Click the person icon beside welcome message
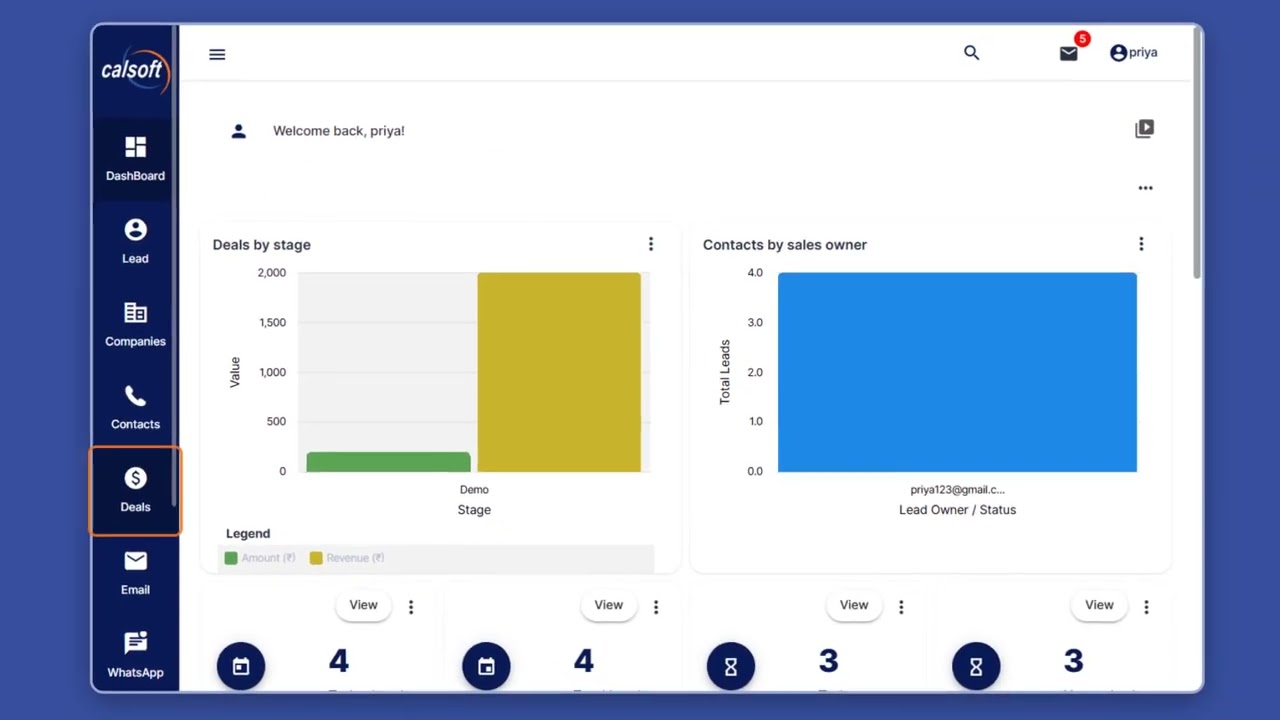Screen dimensions: 1280x720 [x=238, y=131]
